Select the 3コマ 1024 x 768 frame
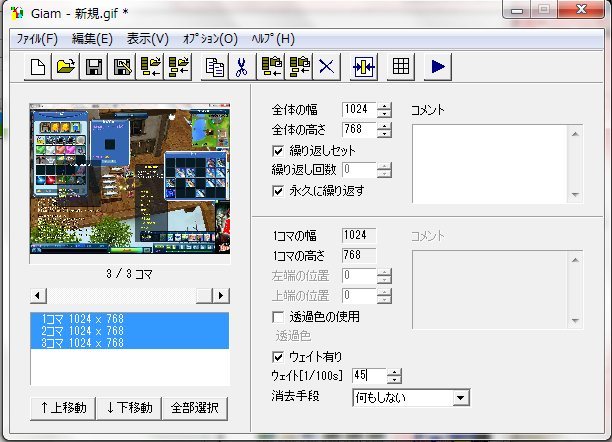This screenshot has width=612, height=442. tap(130, 343)
